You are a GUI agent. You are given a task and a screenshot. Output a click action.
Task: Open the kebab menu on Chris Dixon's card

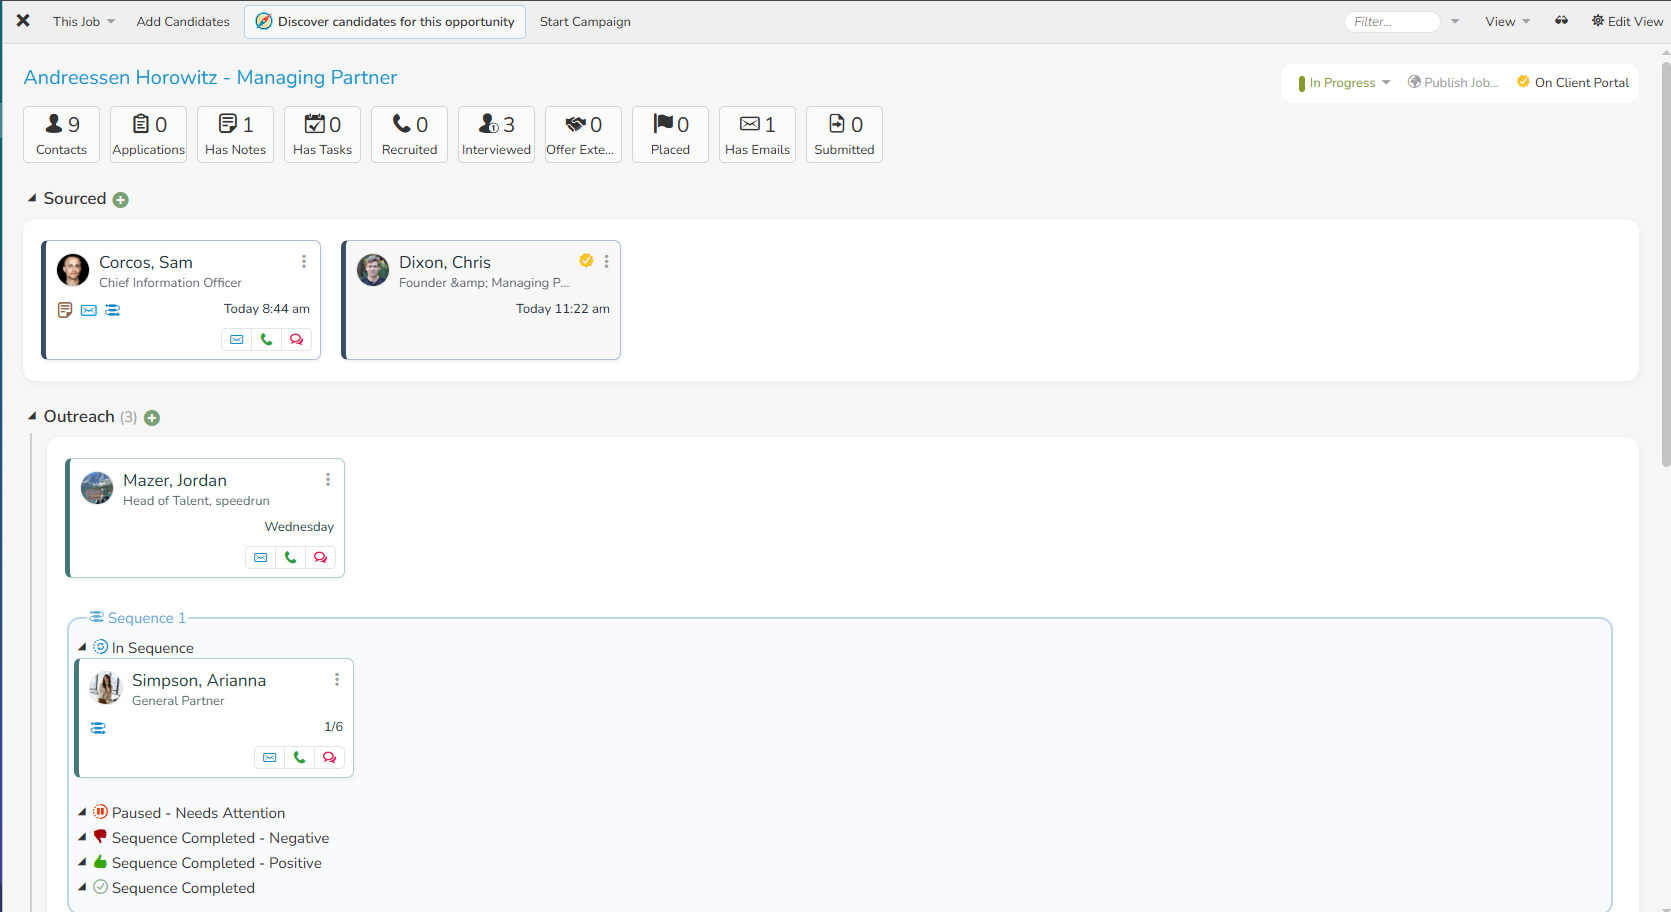pos(607,261)
